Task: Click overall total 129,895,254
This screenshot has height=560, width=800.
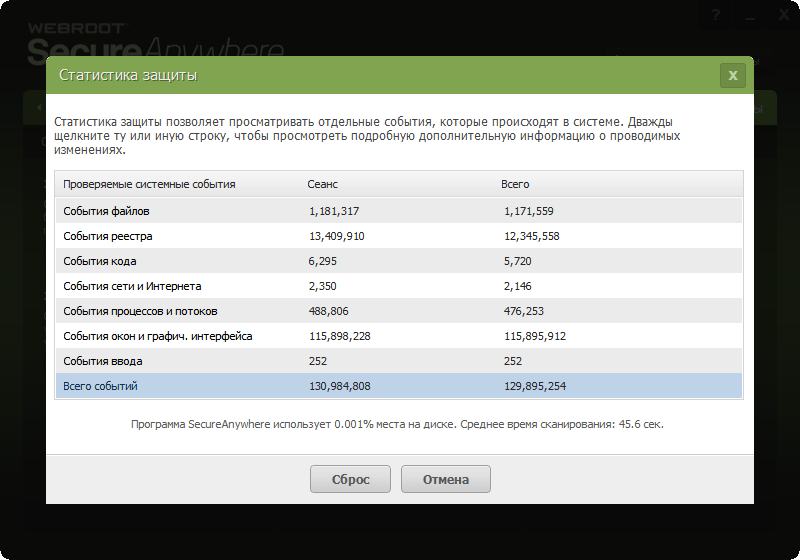Action: (x=535, y=386)
